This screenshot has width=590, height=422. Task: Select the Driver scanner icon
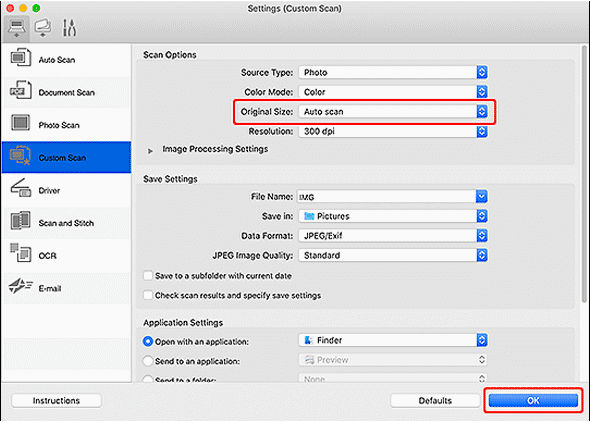[x=21, y=188]
